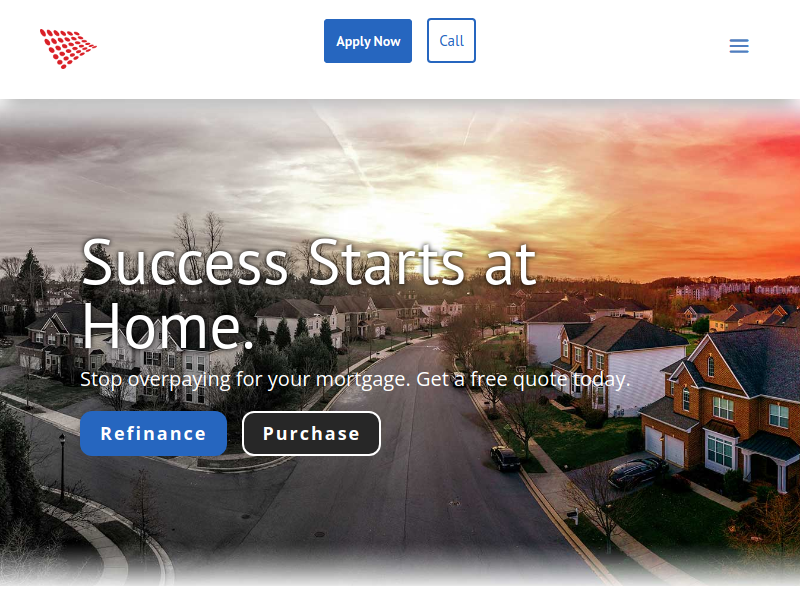The height and width of the screenshot is (600, 800).
Task: Click the "Success Starts at Home." headline
Action: (309, 294)
